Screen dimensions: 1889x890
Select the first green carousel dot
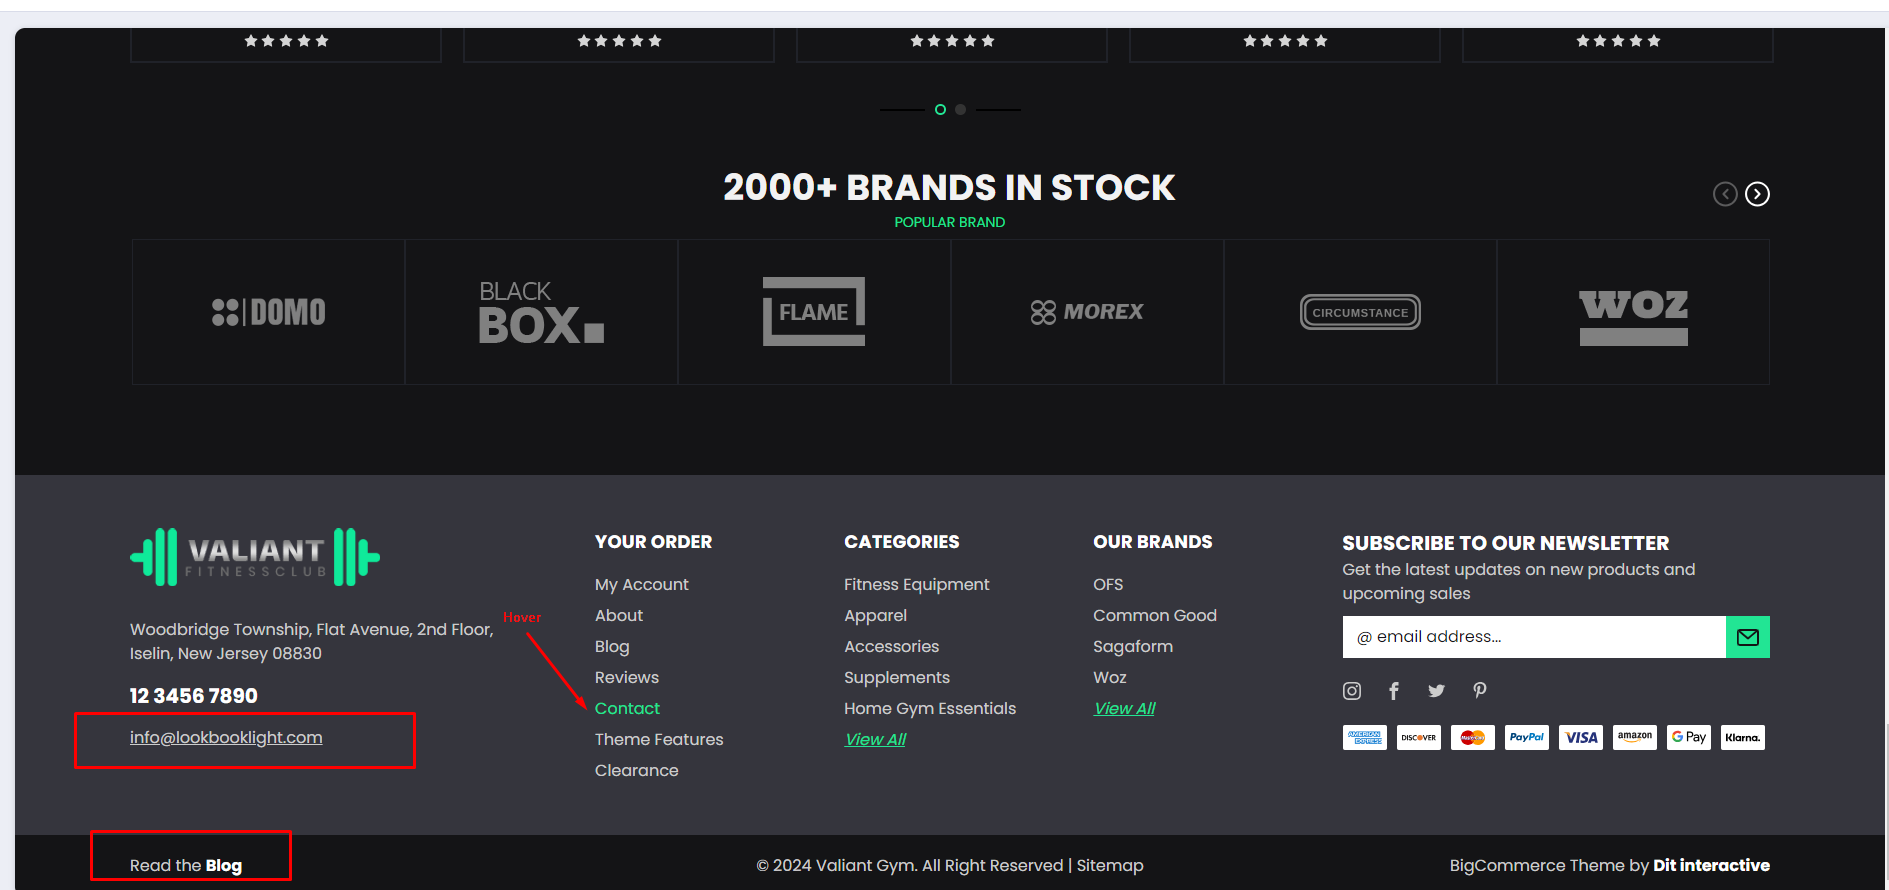point(940,110)
